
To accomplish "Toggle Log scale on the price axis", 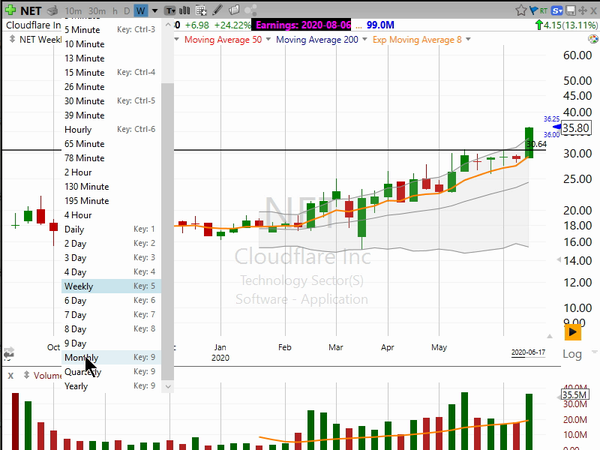I will pos(573,355).
